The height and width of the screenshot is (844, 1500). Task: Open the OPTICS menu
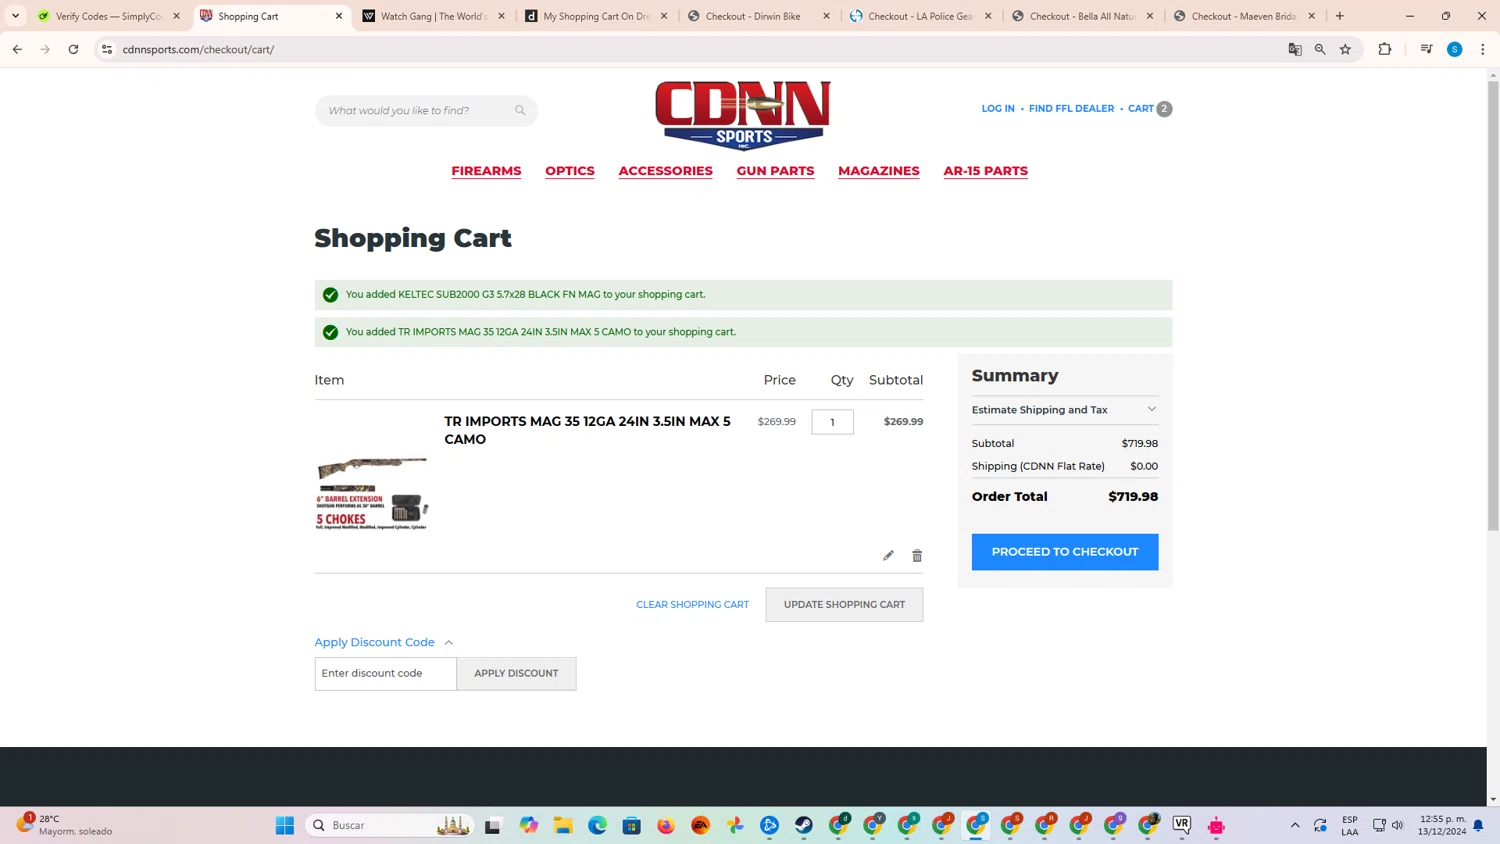coord(570,171)
